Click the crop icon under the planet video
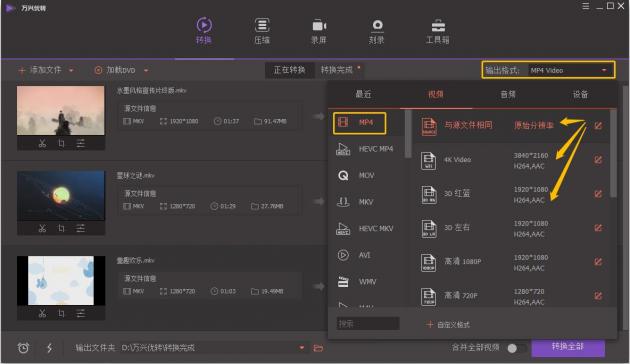Screen dimensions: 630x364 61,228
